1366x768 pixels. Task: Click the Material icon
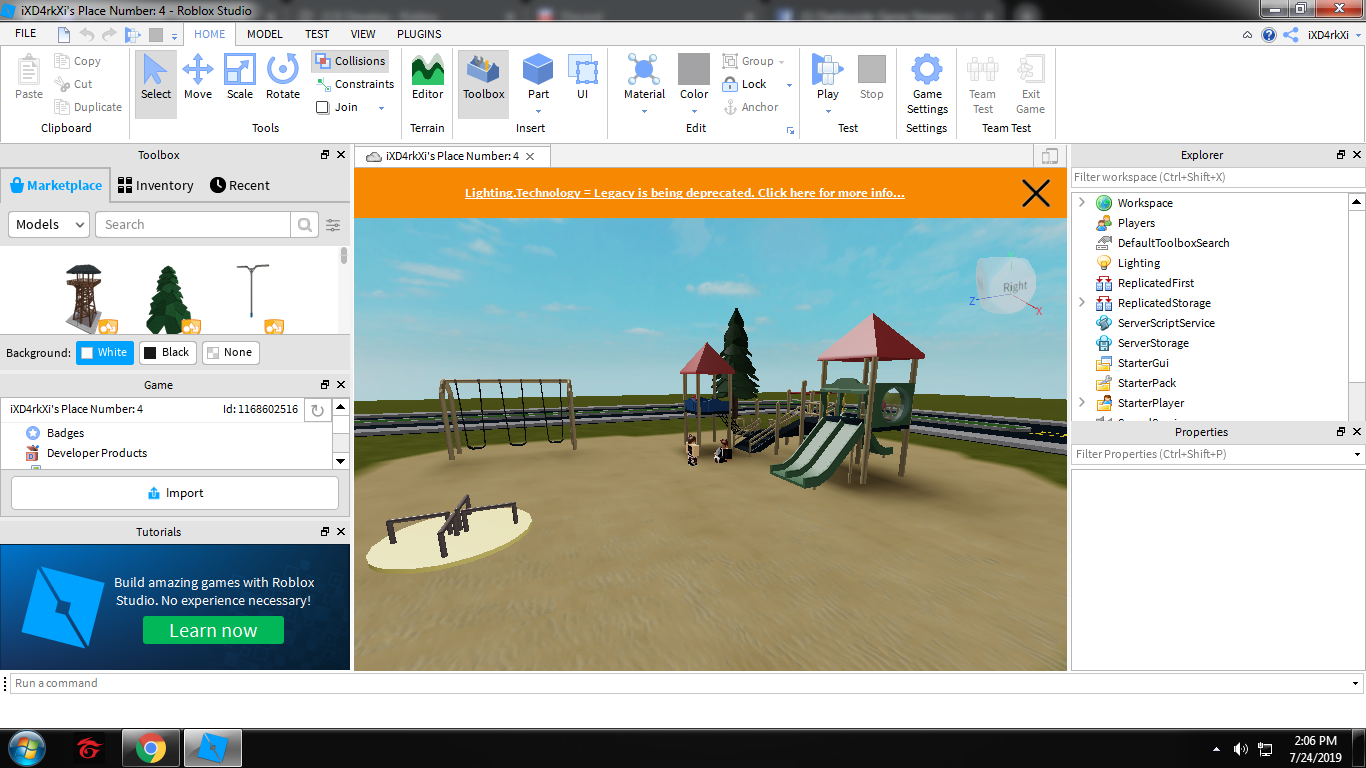coord(644,70)
